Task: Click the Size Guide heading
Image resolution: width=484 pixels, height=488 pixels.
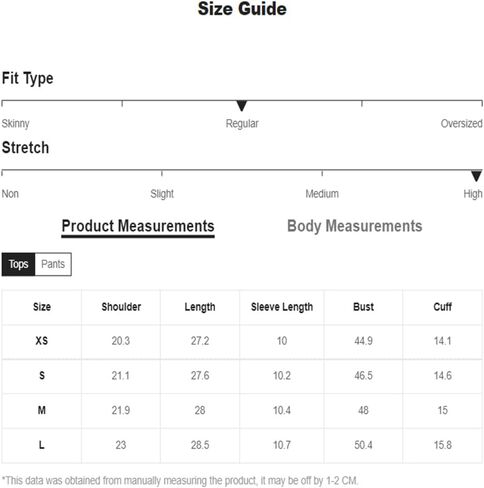Action: (x=242, y=9)
